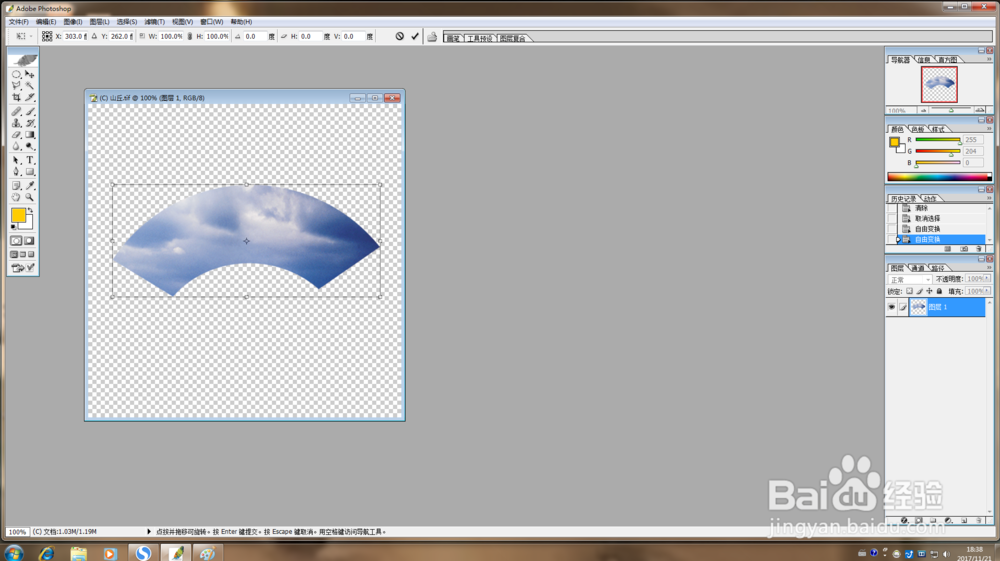Select the Zoom tool
Image resolution: width=1000 pixels, height=561 pixels.
29,198
